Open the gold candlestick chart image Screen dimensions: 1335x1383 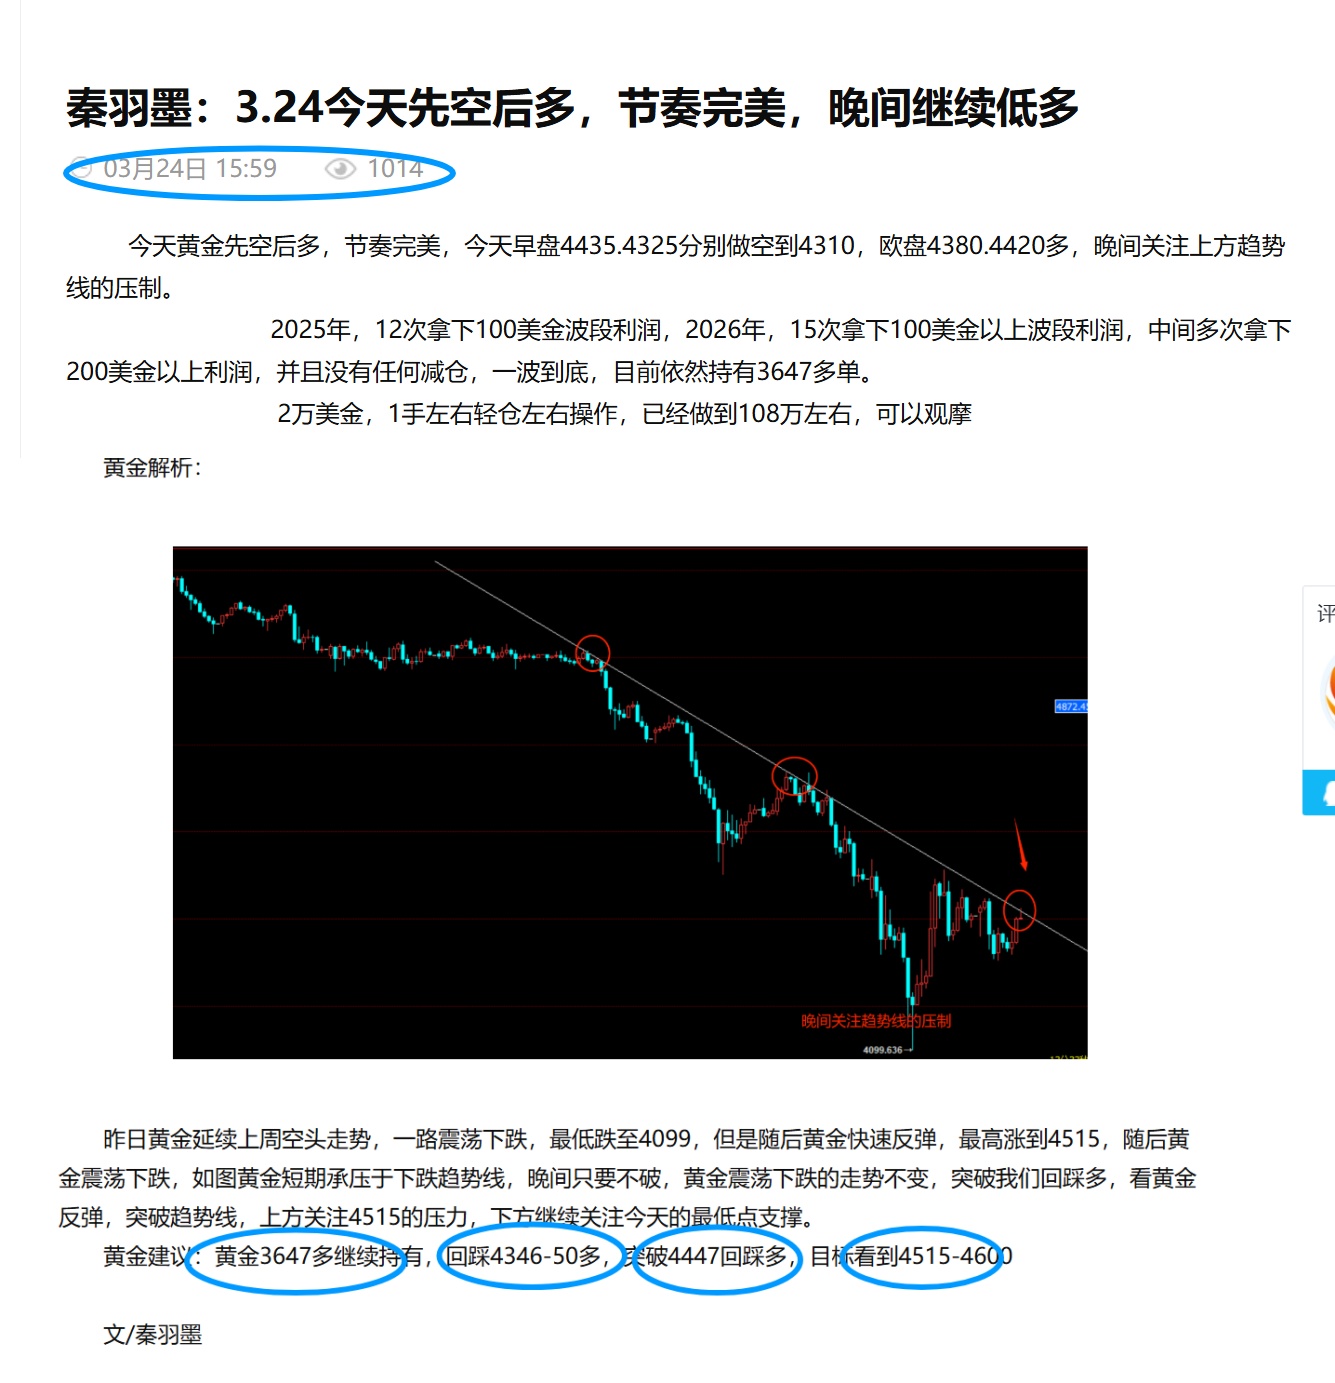tap(630, 802)
